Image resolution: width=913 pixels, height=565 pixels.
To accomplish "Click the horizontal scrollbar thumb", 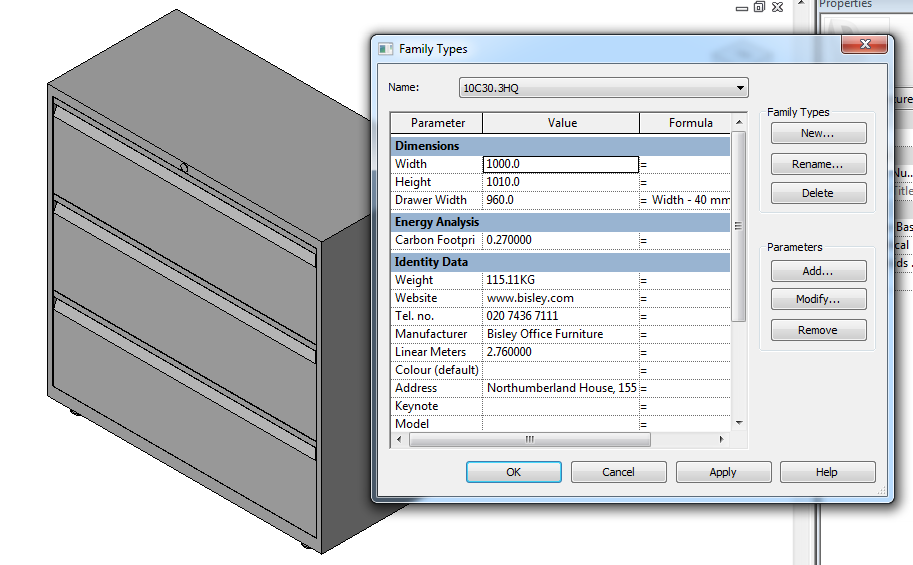I will pyautogui.click(x=529, y=440).
